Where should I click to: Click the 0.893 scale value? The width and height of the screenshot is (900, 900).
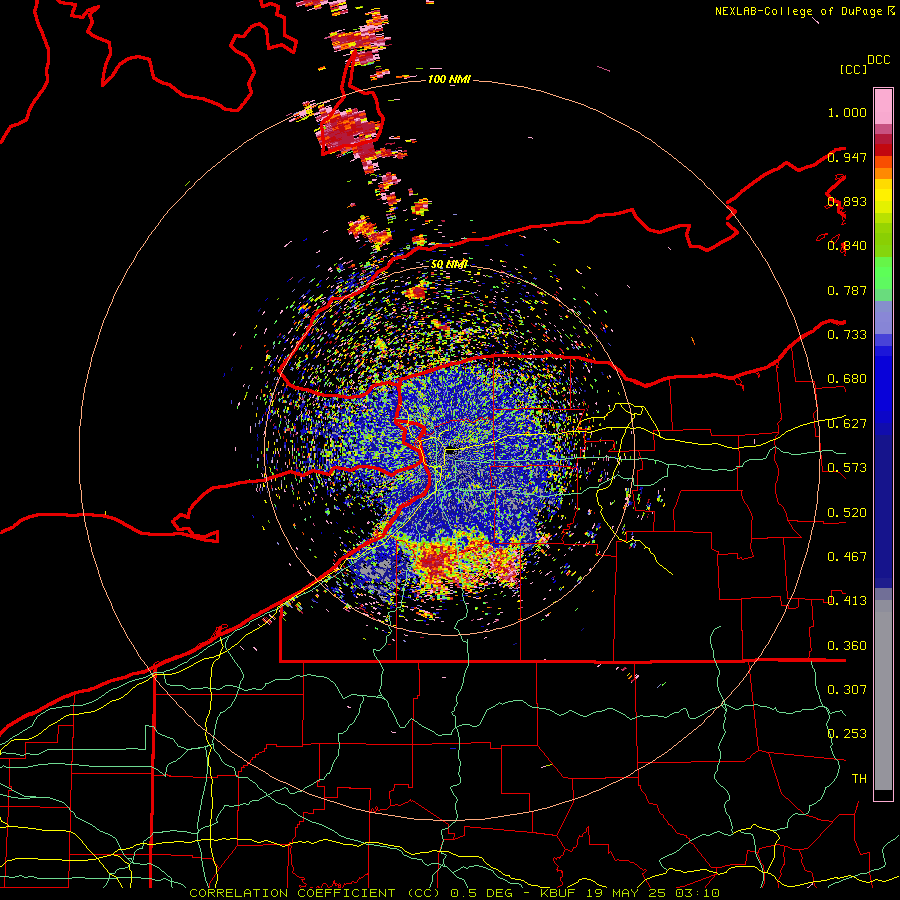click(847, 201)
